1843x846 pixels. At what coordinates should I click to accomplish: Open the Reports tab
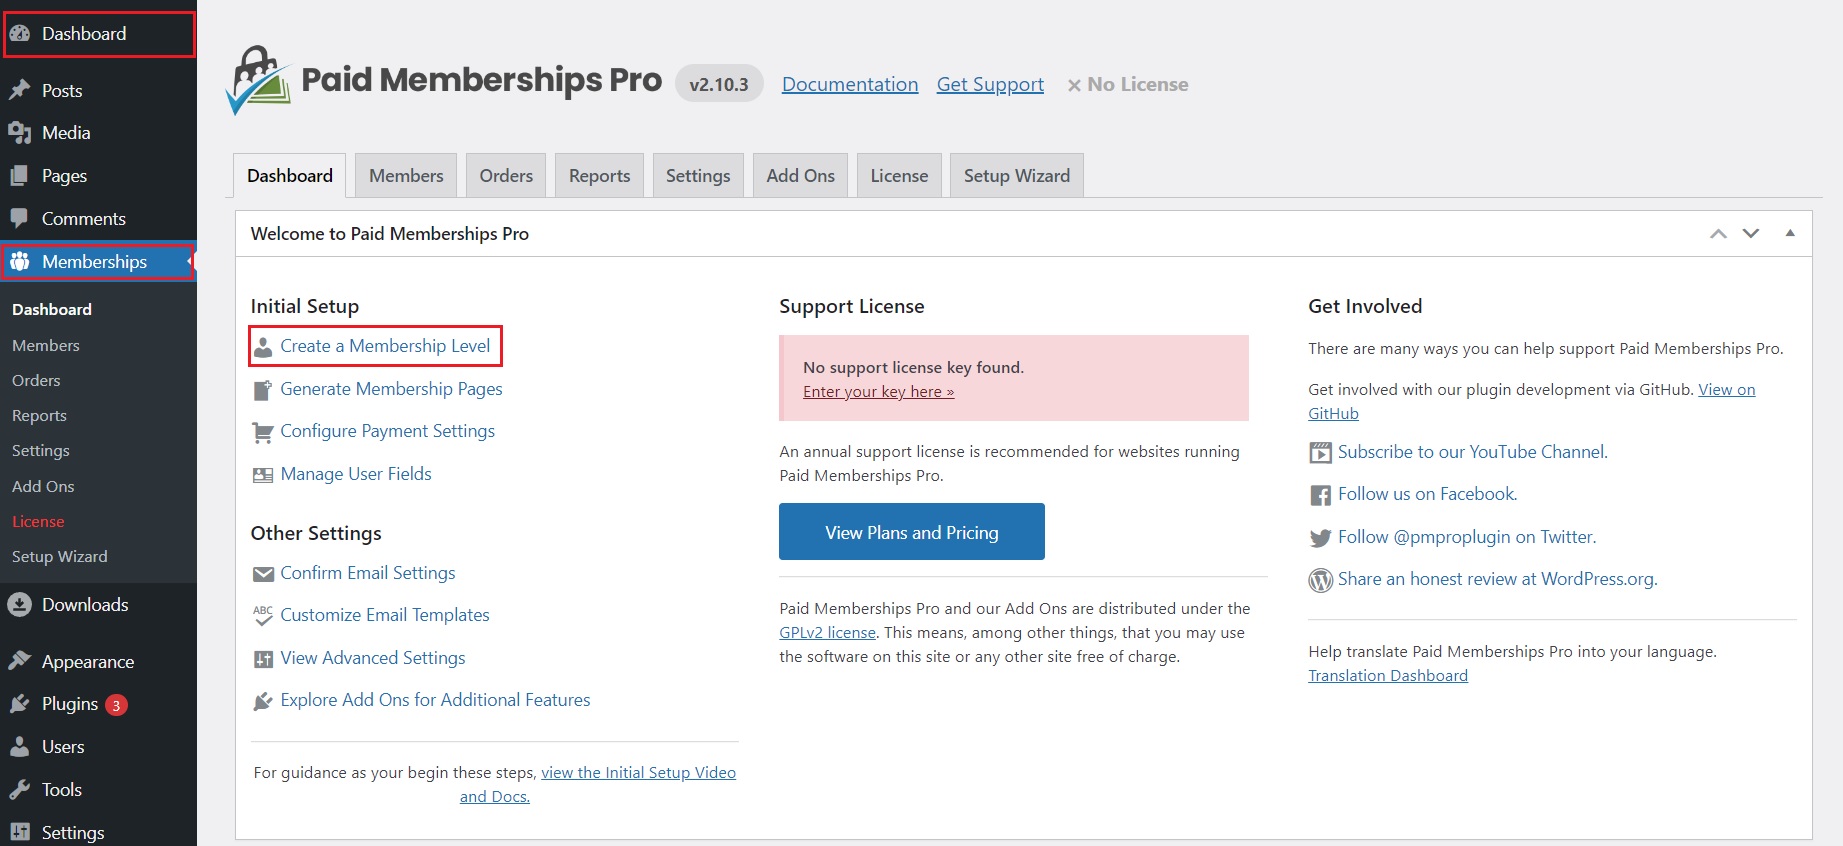(x=599, y=175)
